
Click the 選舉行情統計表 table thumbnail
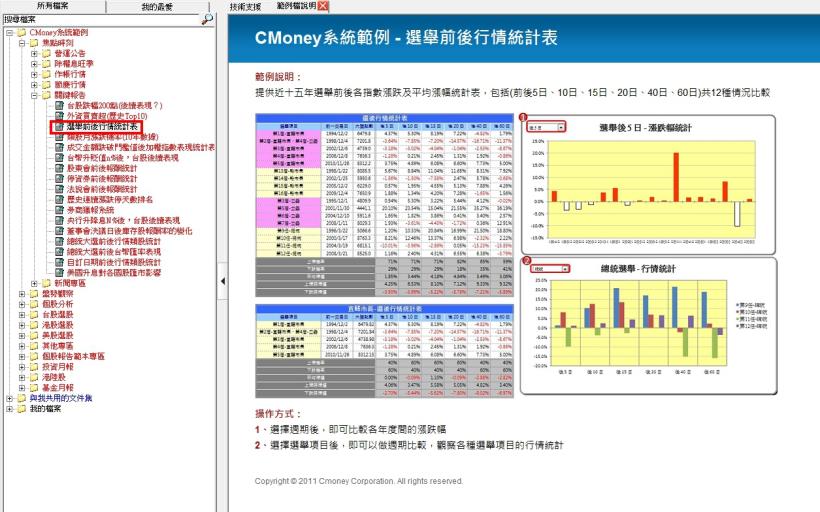[384, 205]
